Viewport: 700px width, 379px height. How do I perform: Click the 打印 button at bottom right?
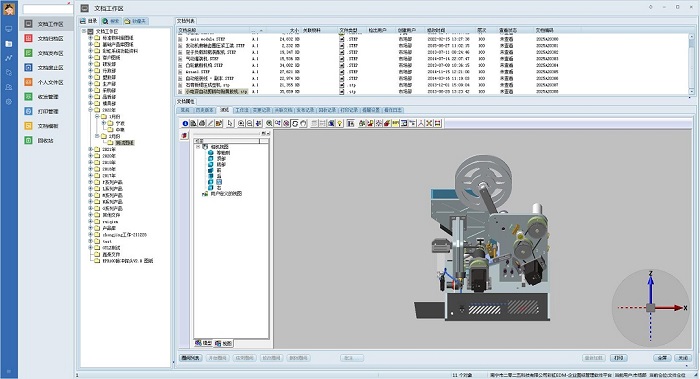[x=618, y=358]
